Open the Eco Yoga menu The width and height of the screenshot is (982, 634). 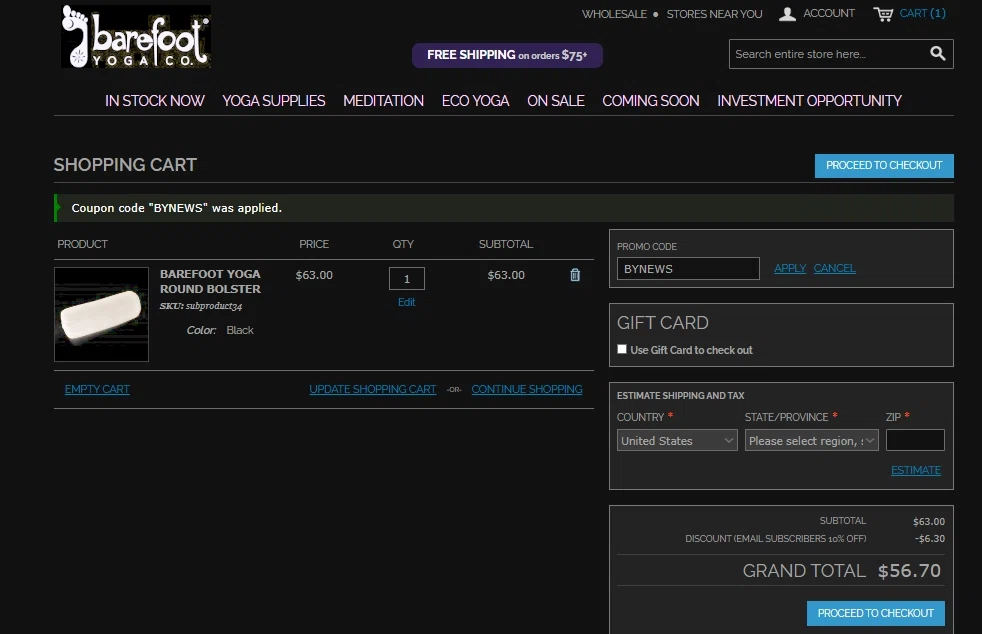(475, 101)
